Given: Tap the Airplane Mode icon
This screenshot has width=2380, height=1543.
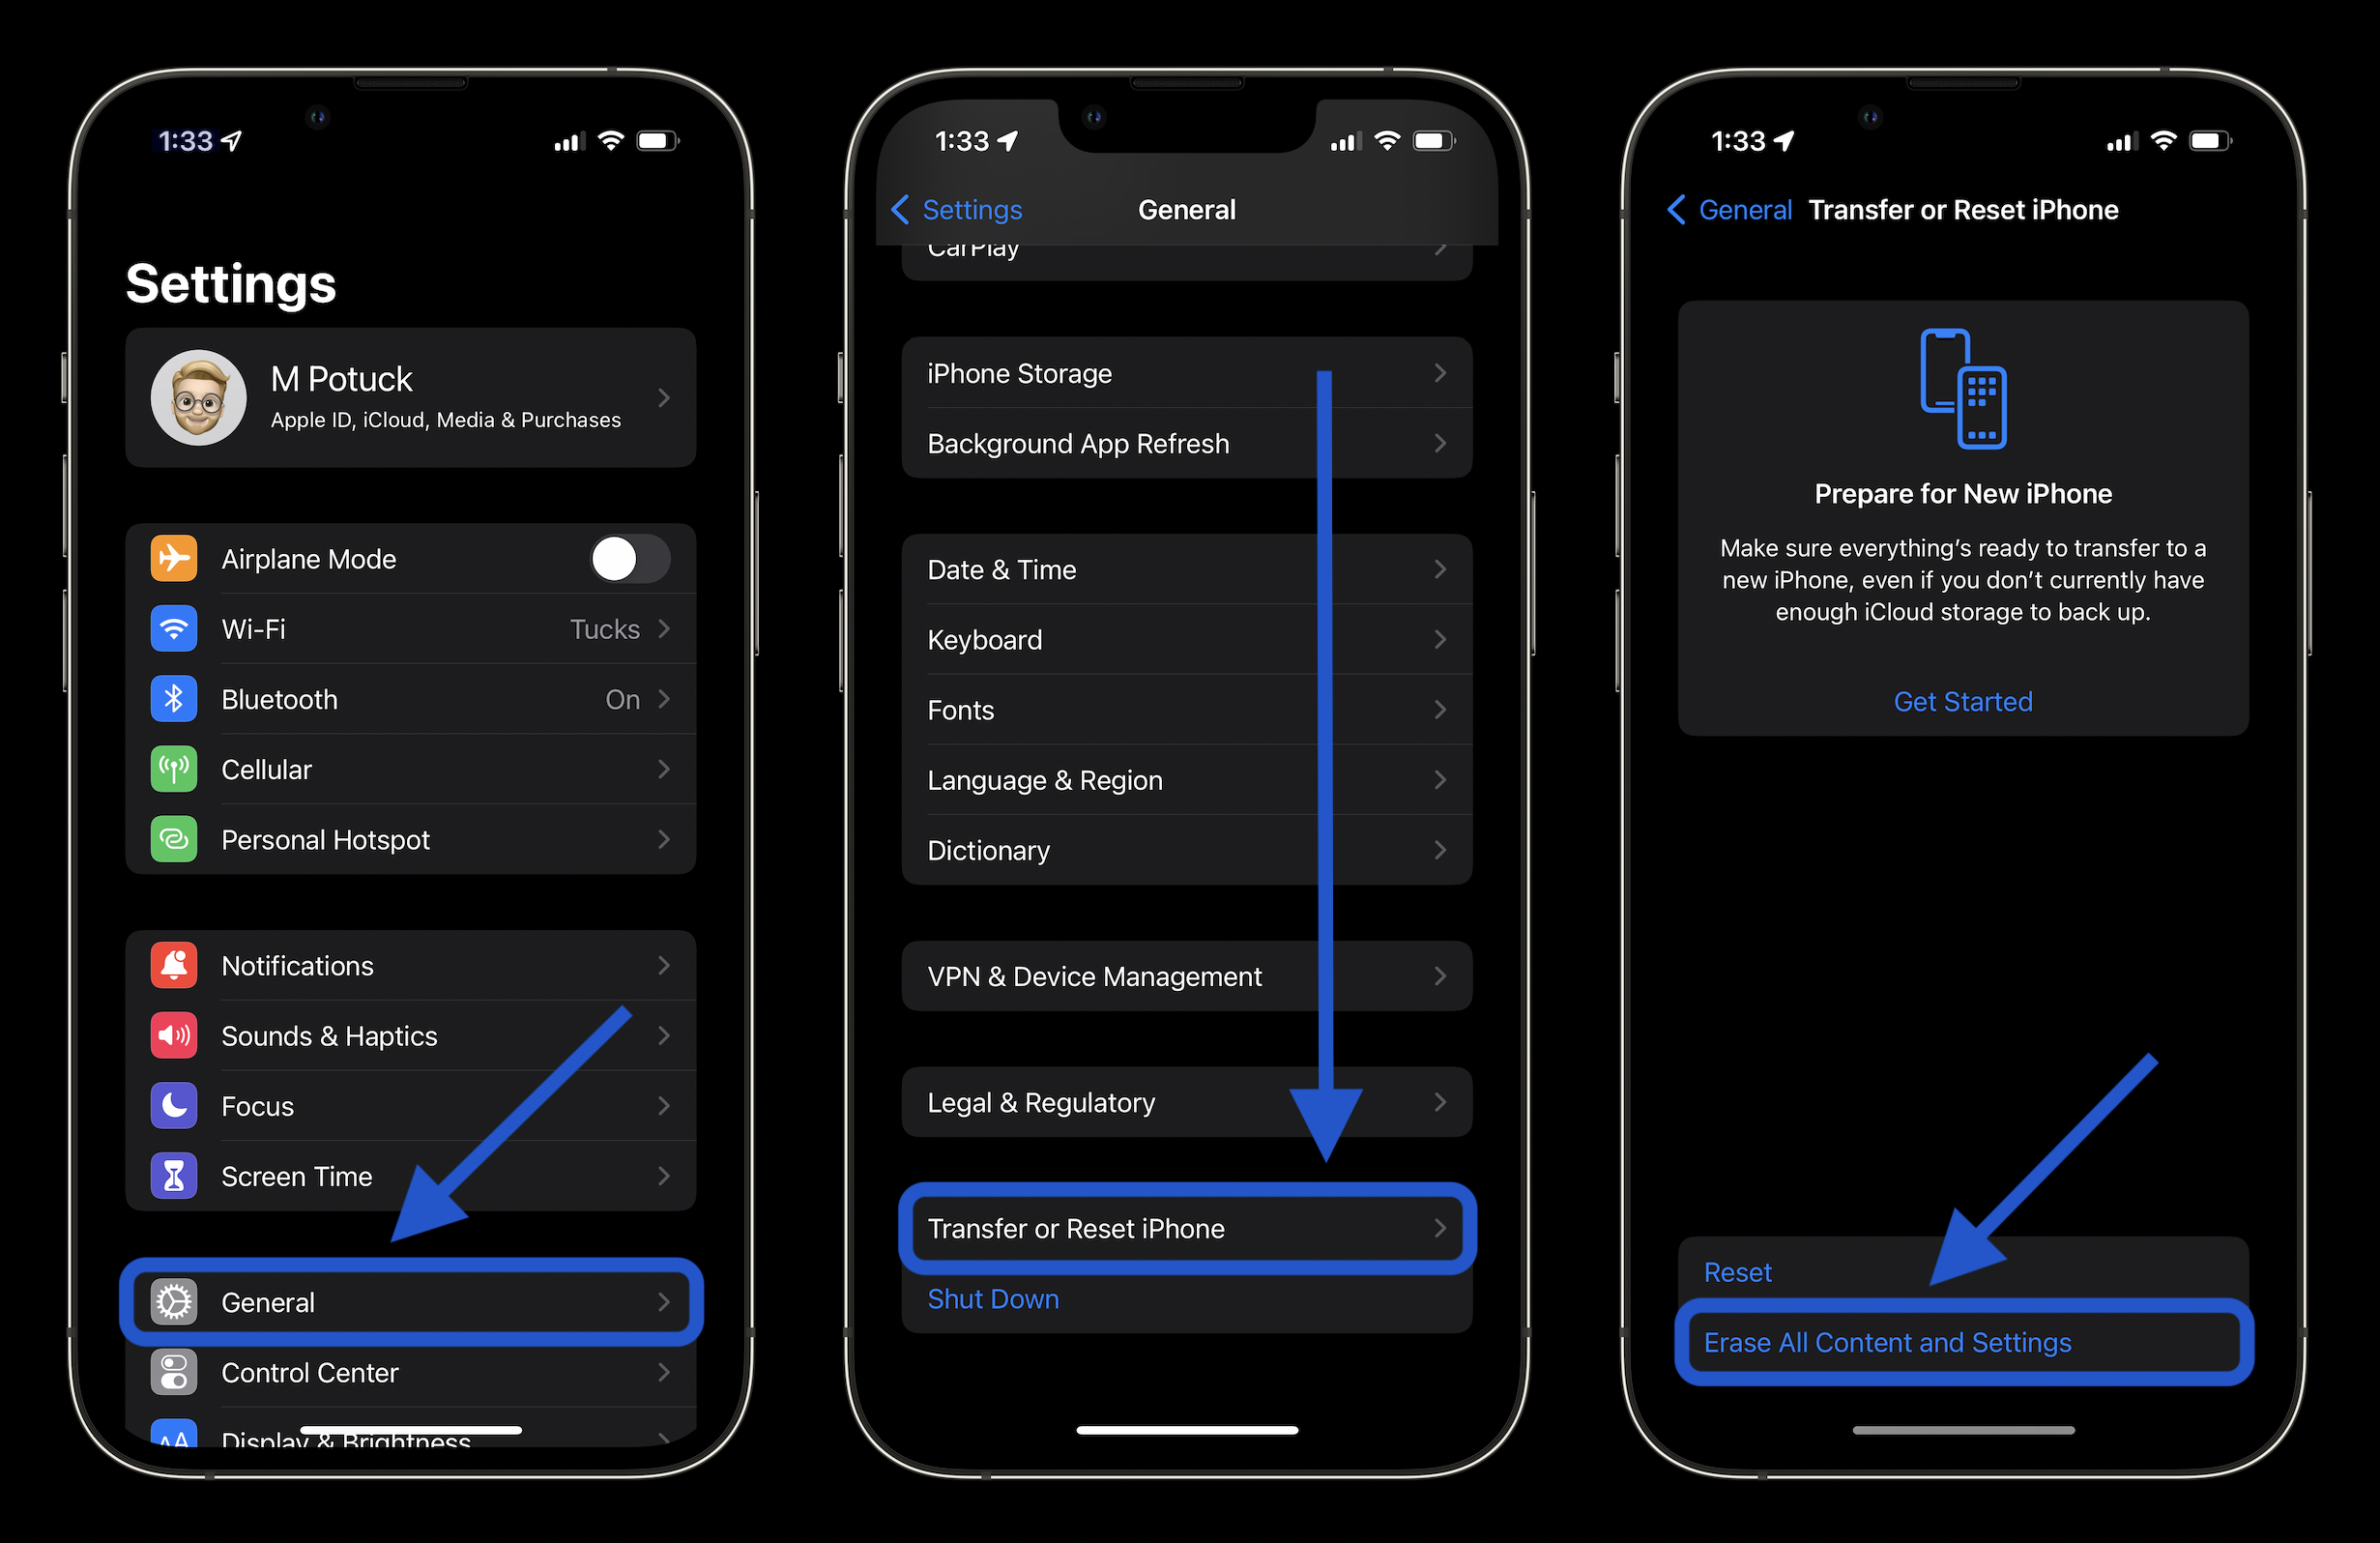Looking at the screenshot, I should [x=173, y=559].
